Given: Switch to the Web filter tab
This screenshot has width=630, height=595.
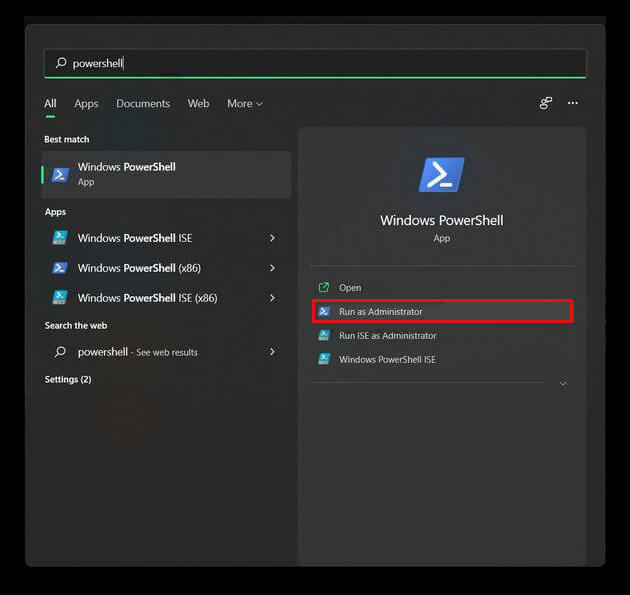Looking at the screenshot, I should point(198,104).
